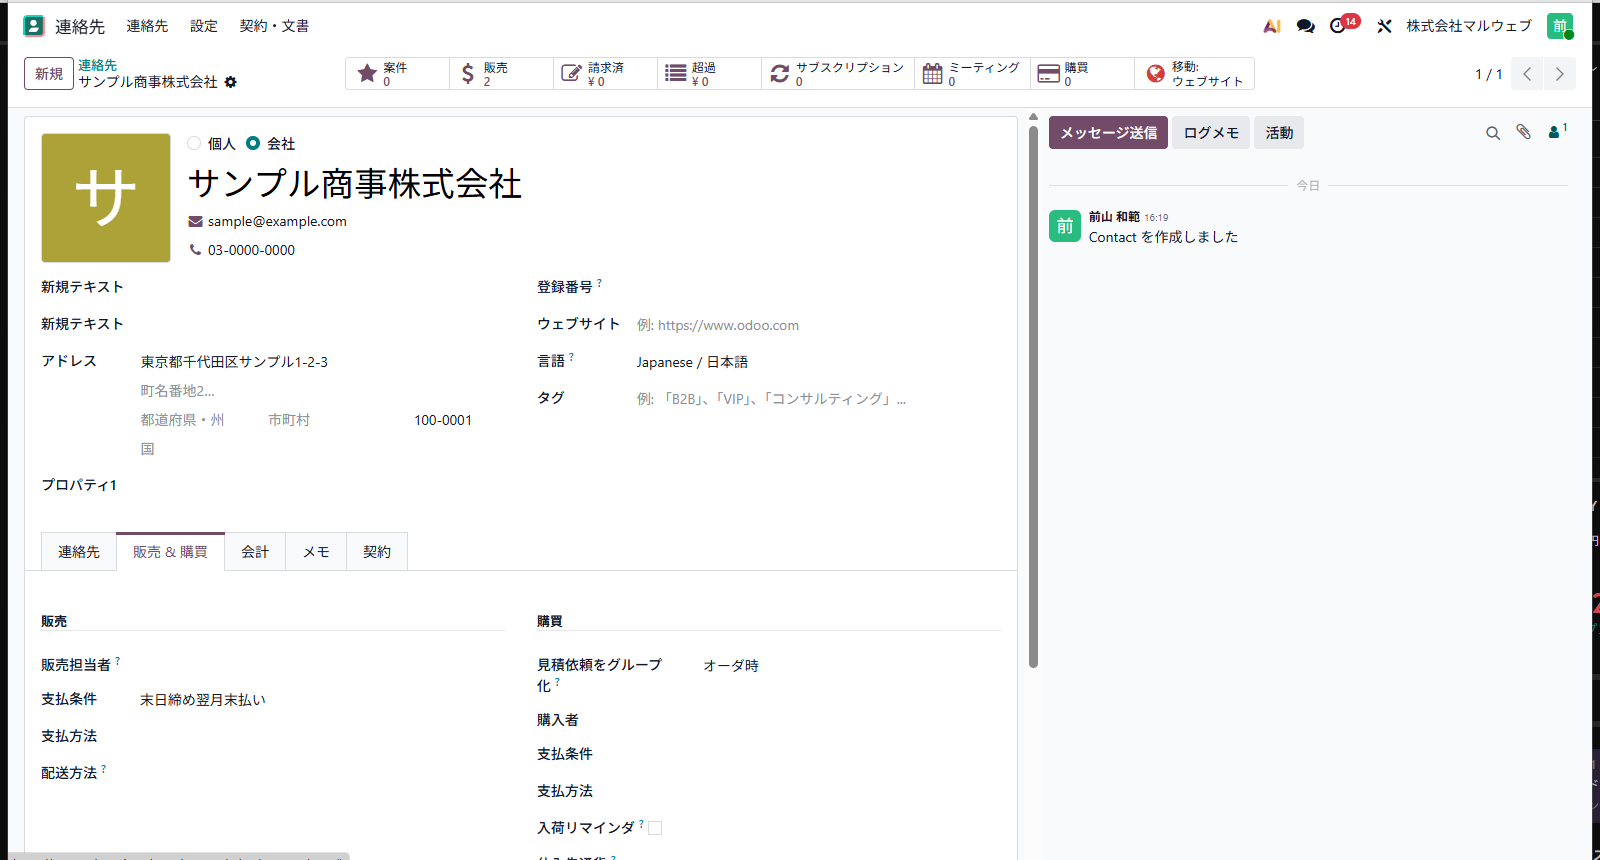Open 支払条件 末日締め翌月末払い dropdown

tap(322, 700)
